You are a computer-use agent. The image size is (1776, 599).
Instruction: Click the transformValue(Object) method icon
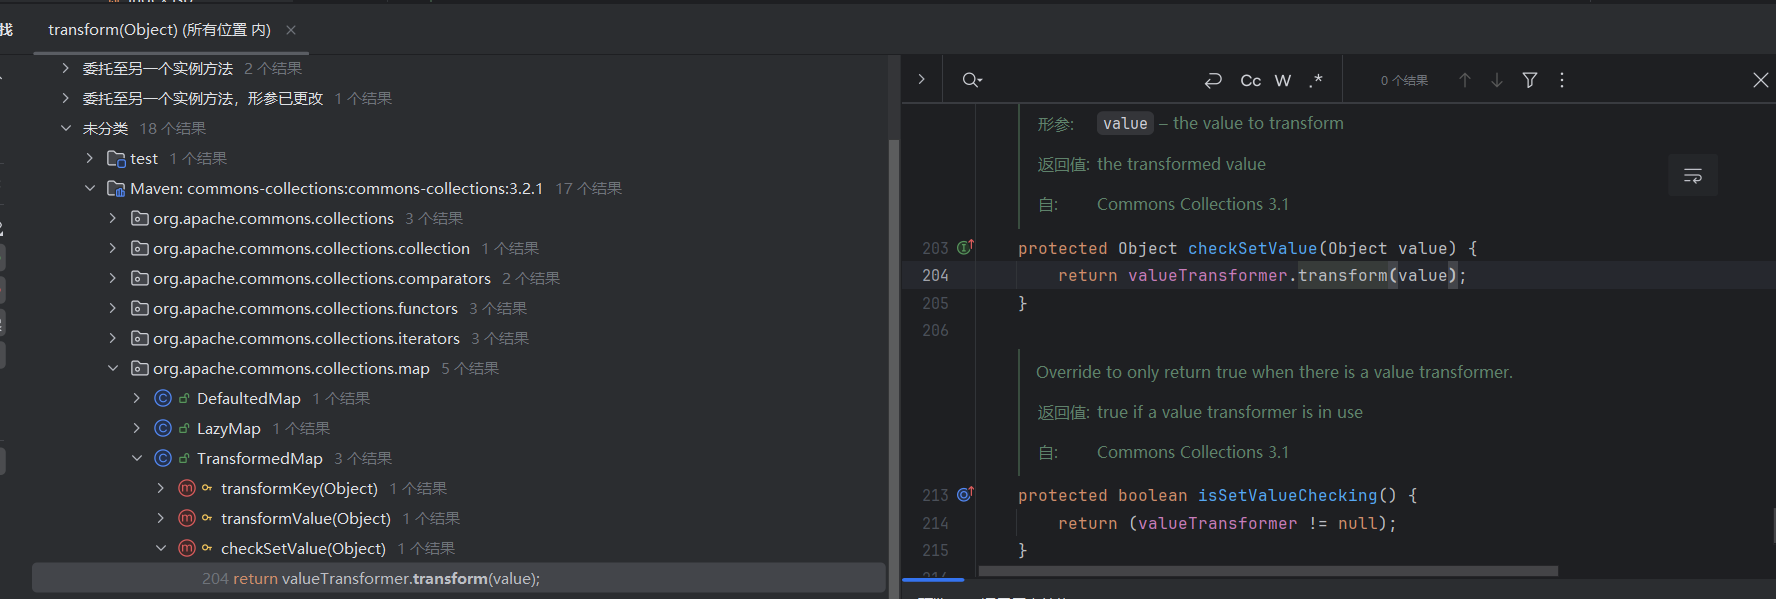coord(187,518)
